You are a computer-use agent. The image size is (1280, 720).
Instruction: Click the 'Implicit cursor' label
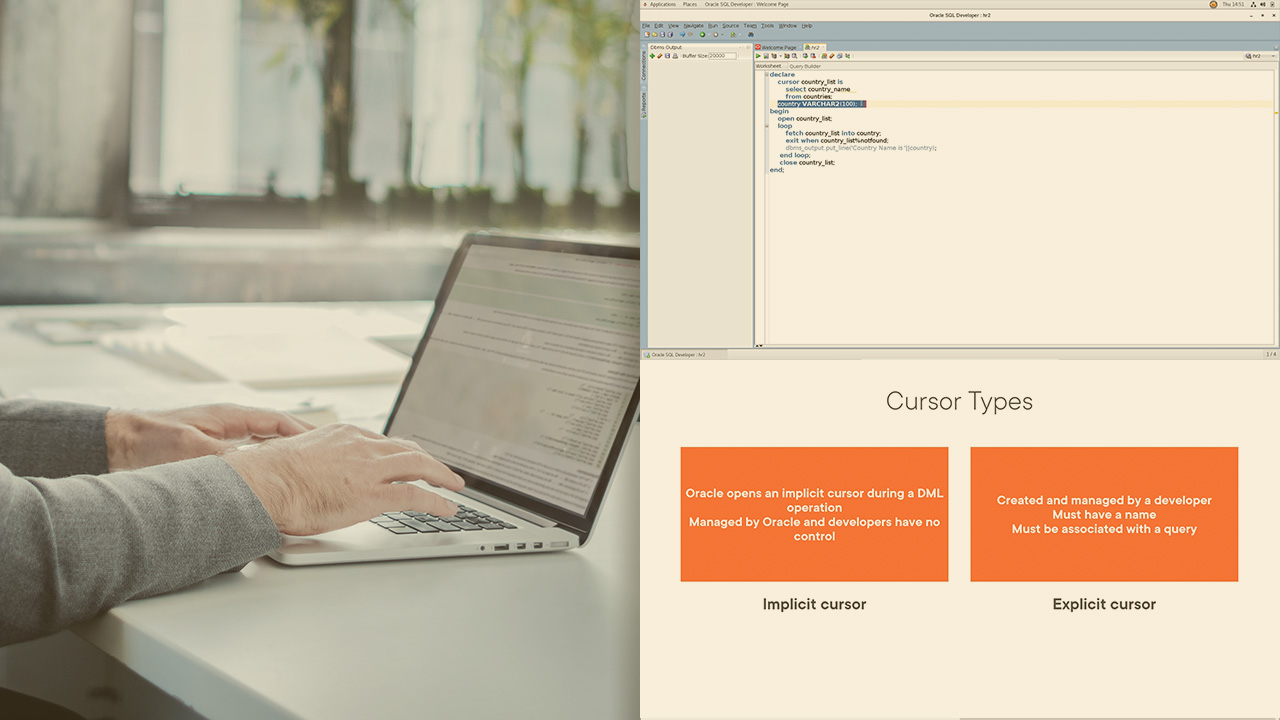(x=814, y=604)
